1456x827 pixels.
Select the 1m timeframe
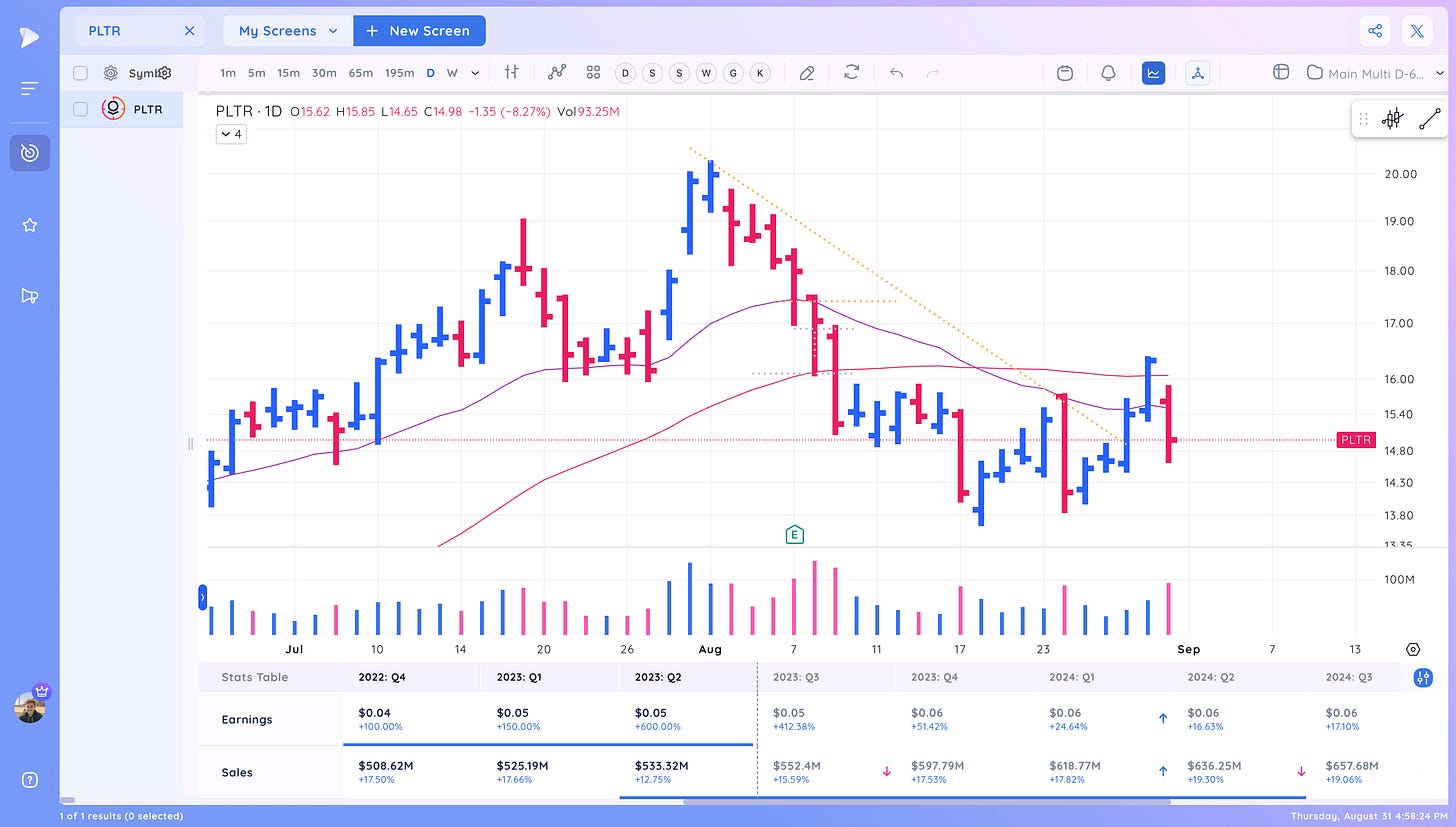click(228, 73)
